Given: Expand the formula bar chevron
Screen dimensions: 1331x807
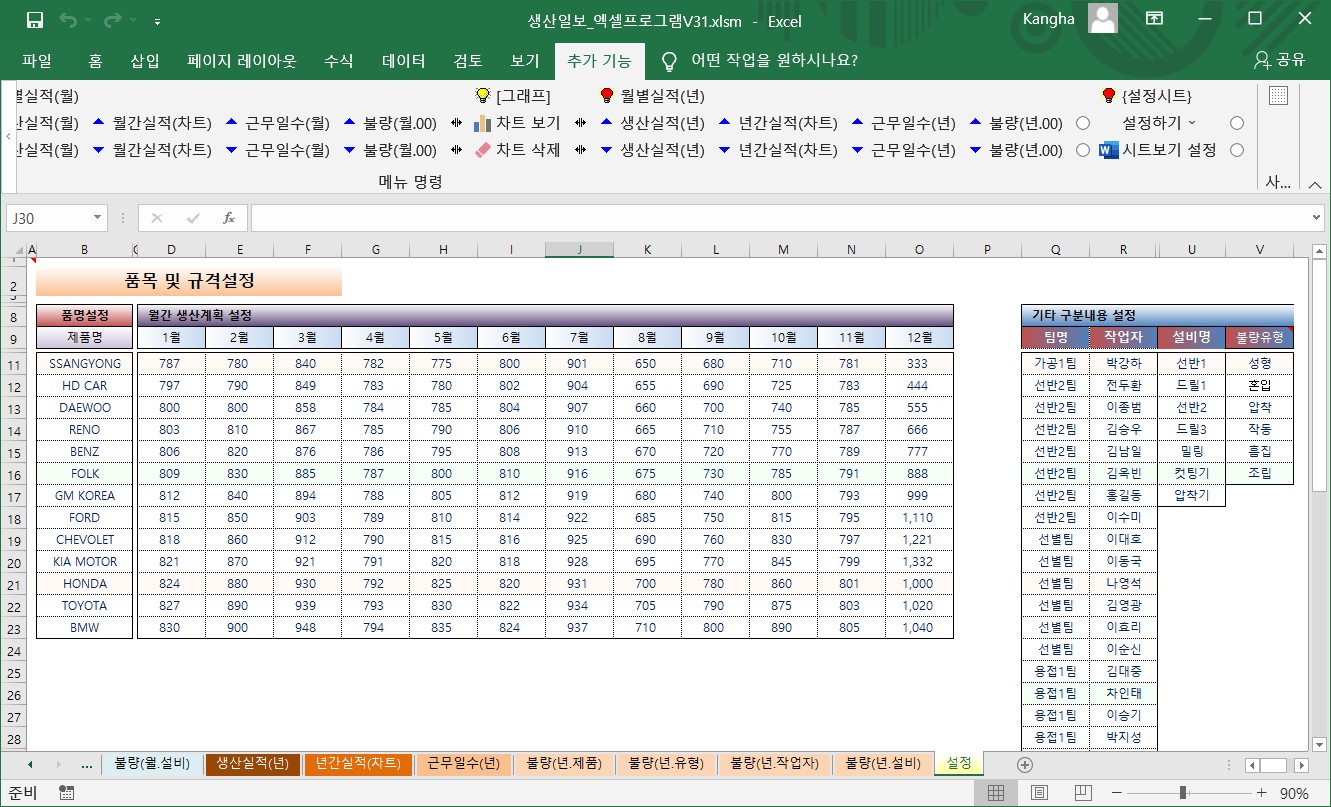Looking at the screenshot, I should (1315, 218).
